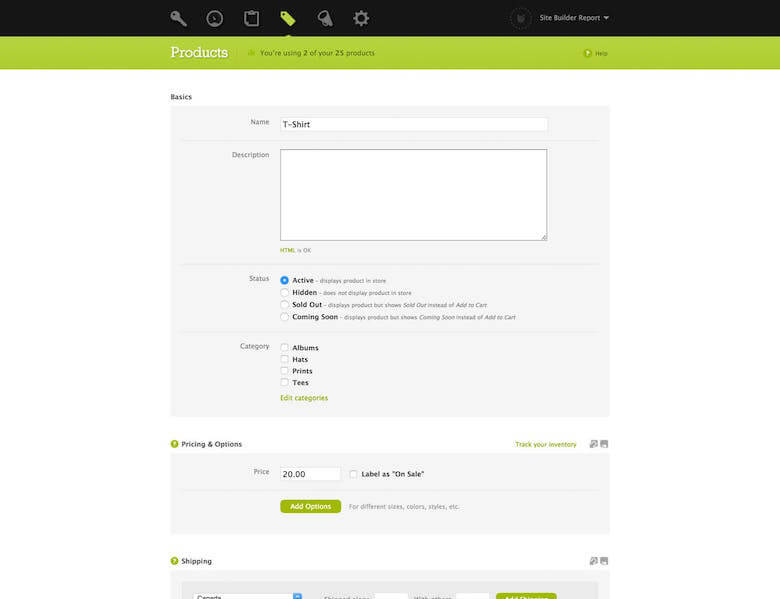Click the Shipping section help icon

[x=175, y=561]
